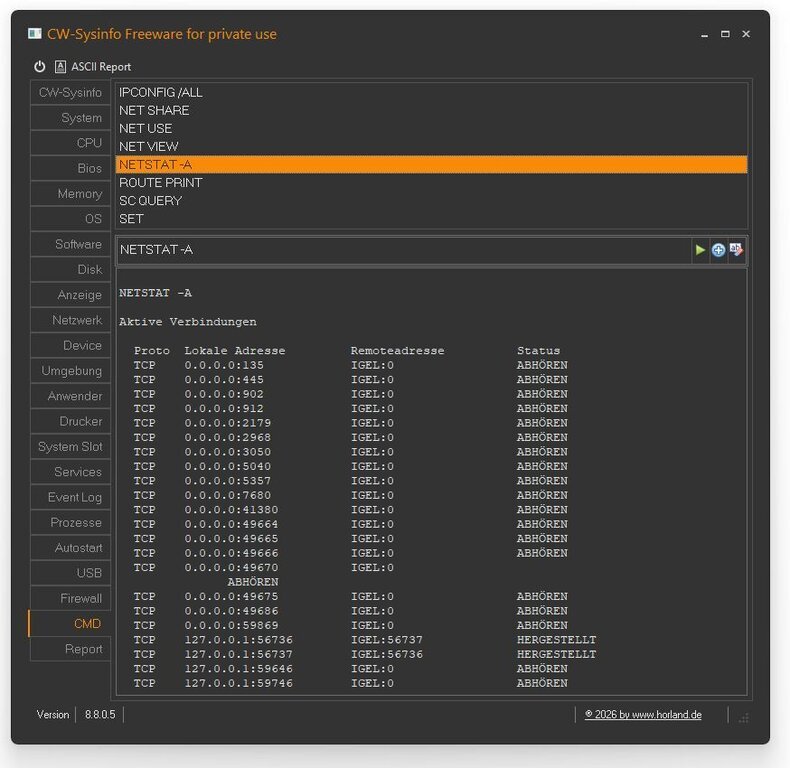The width and height of the screenshot is (790, 768).
Task: Click the edit command icon beside plus
Action: pos(736,249)
